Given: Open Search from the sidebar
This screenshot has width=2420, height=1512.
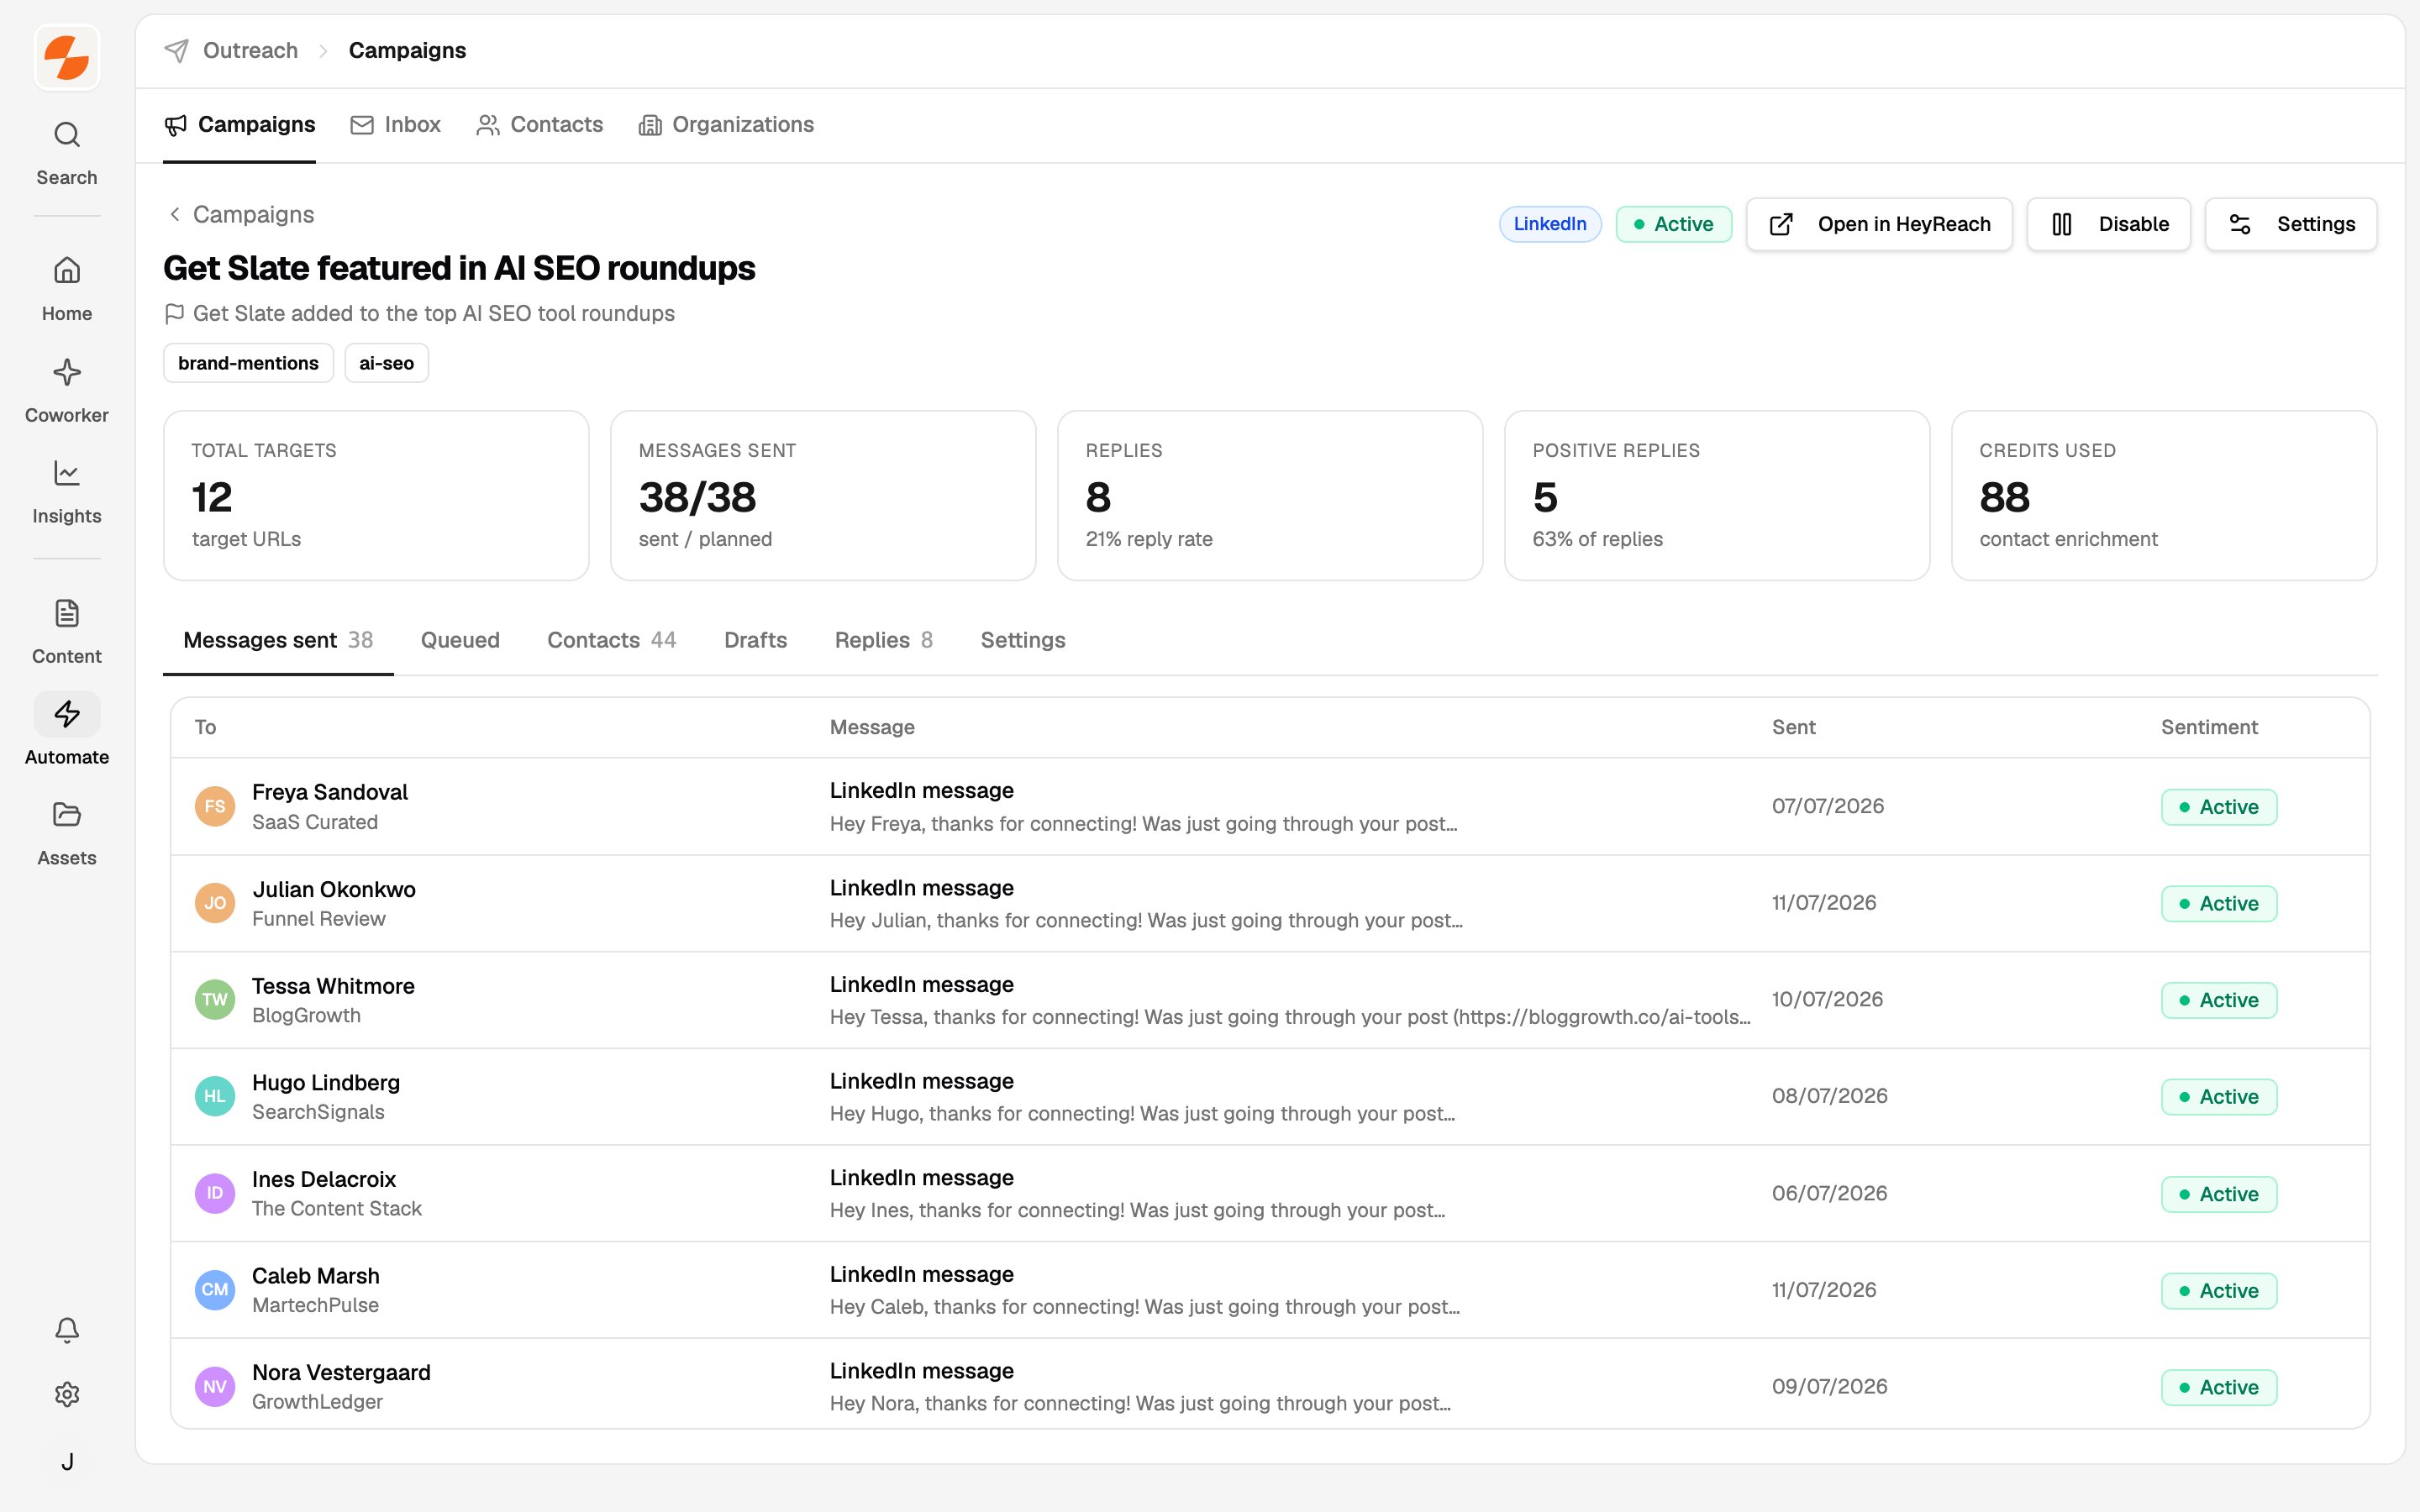Looking at the screenshot, I should pos(67,153).
